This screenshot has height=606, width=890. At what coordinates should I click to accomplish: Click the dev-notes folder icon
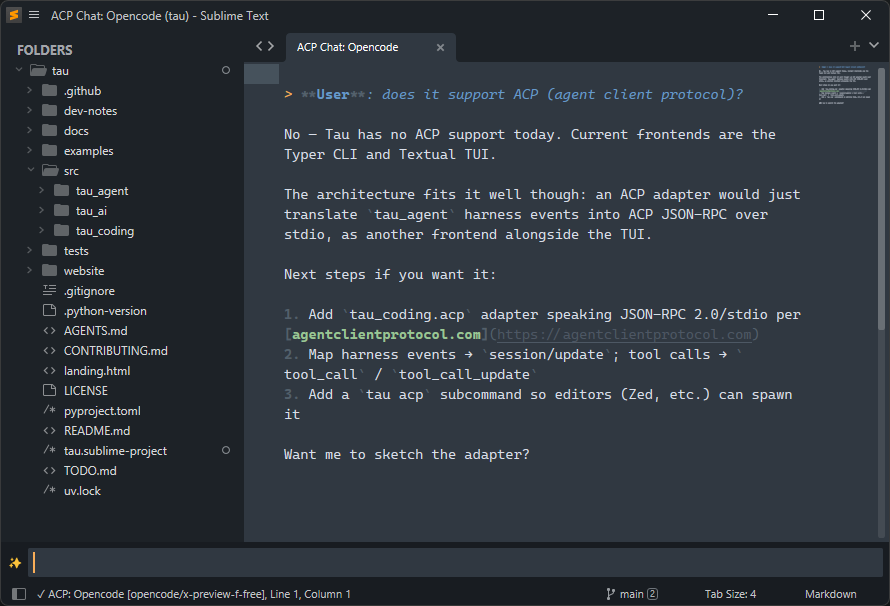click(50, 110)
